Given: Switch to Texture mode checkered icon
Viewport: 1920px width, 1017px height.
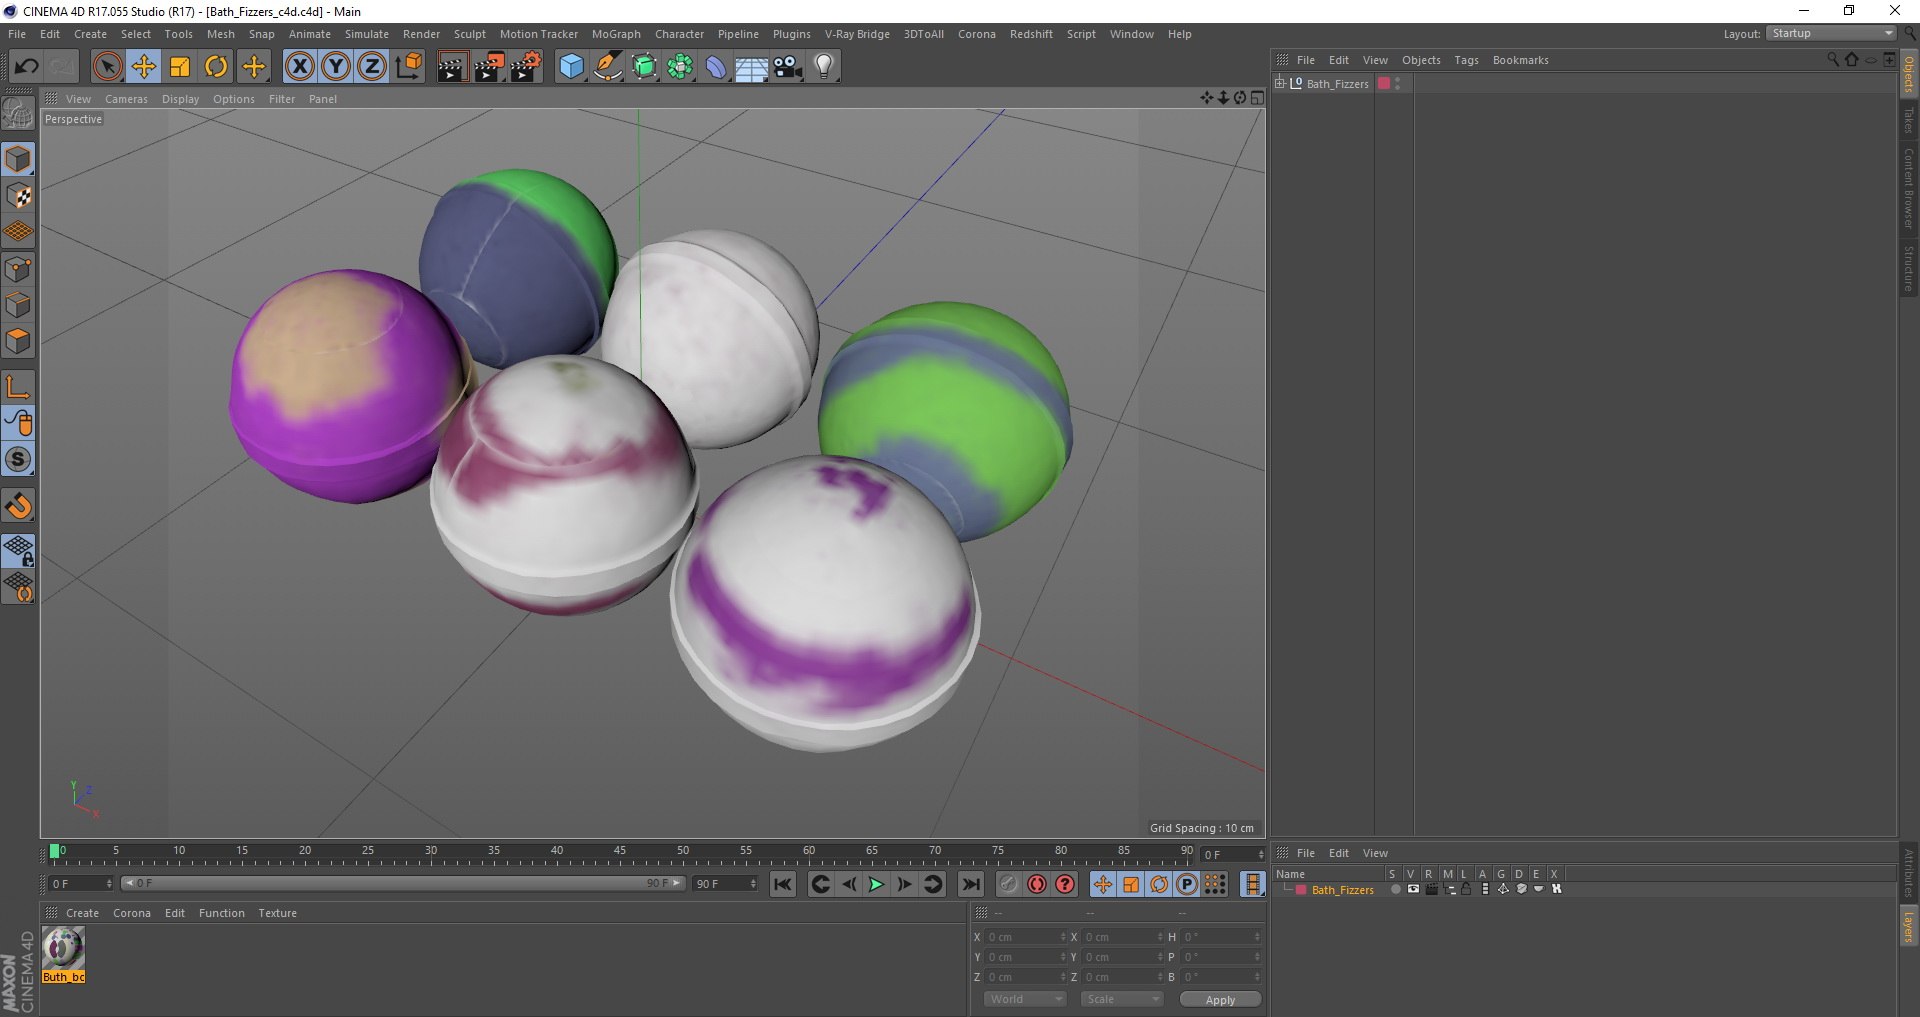Looking at the screenshot, I should pos(18,196).
